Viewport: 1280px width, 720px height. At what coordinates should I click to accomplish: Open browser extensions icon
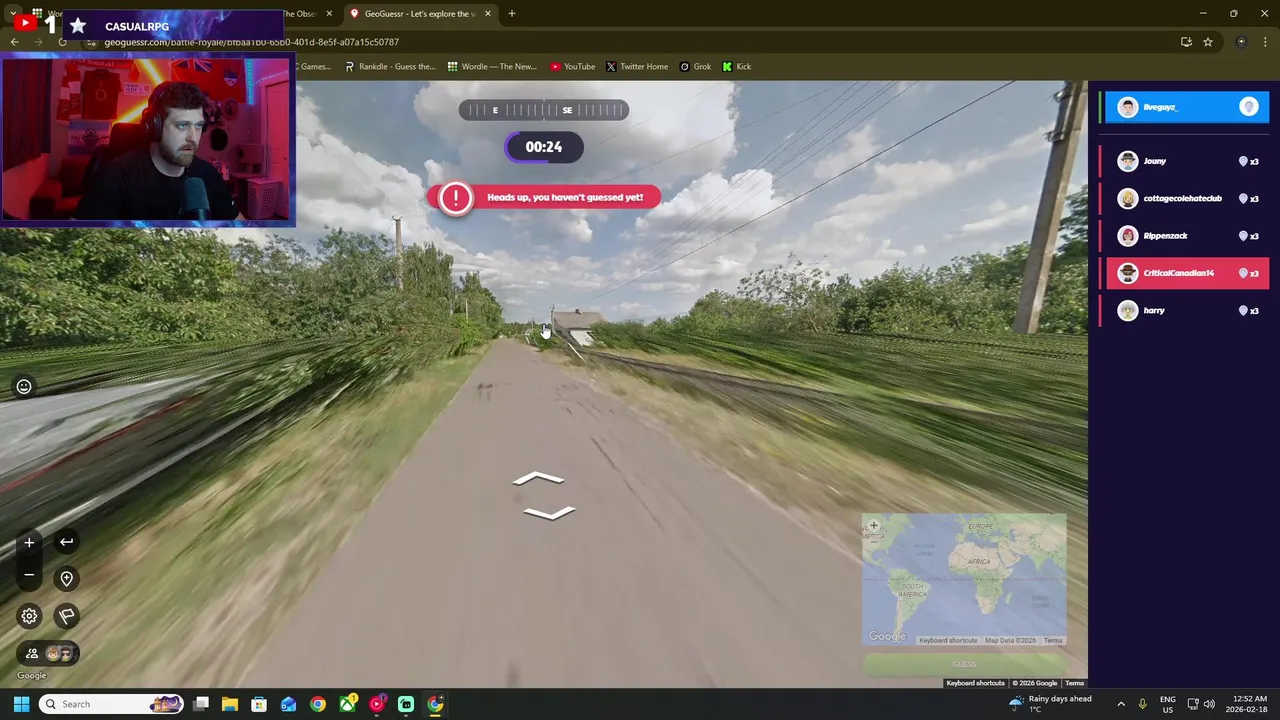click(x=1241, y=42)
